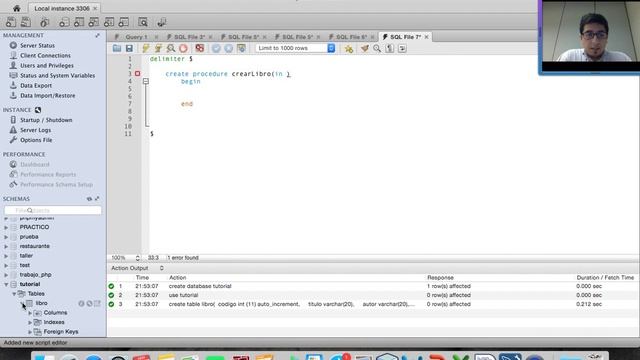
Task: Switch to the SQL File 6 tab
Action: [x=351, y=37]
